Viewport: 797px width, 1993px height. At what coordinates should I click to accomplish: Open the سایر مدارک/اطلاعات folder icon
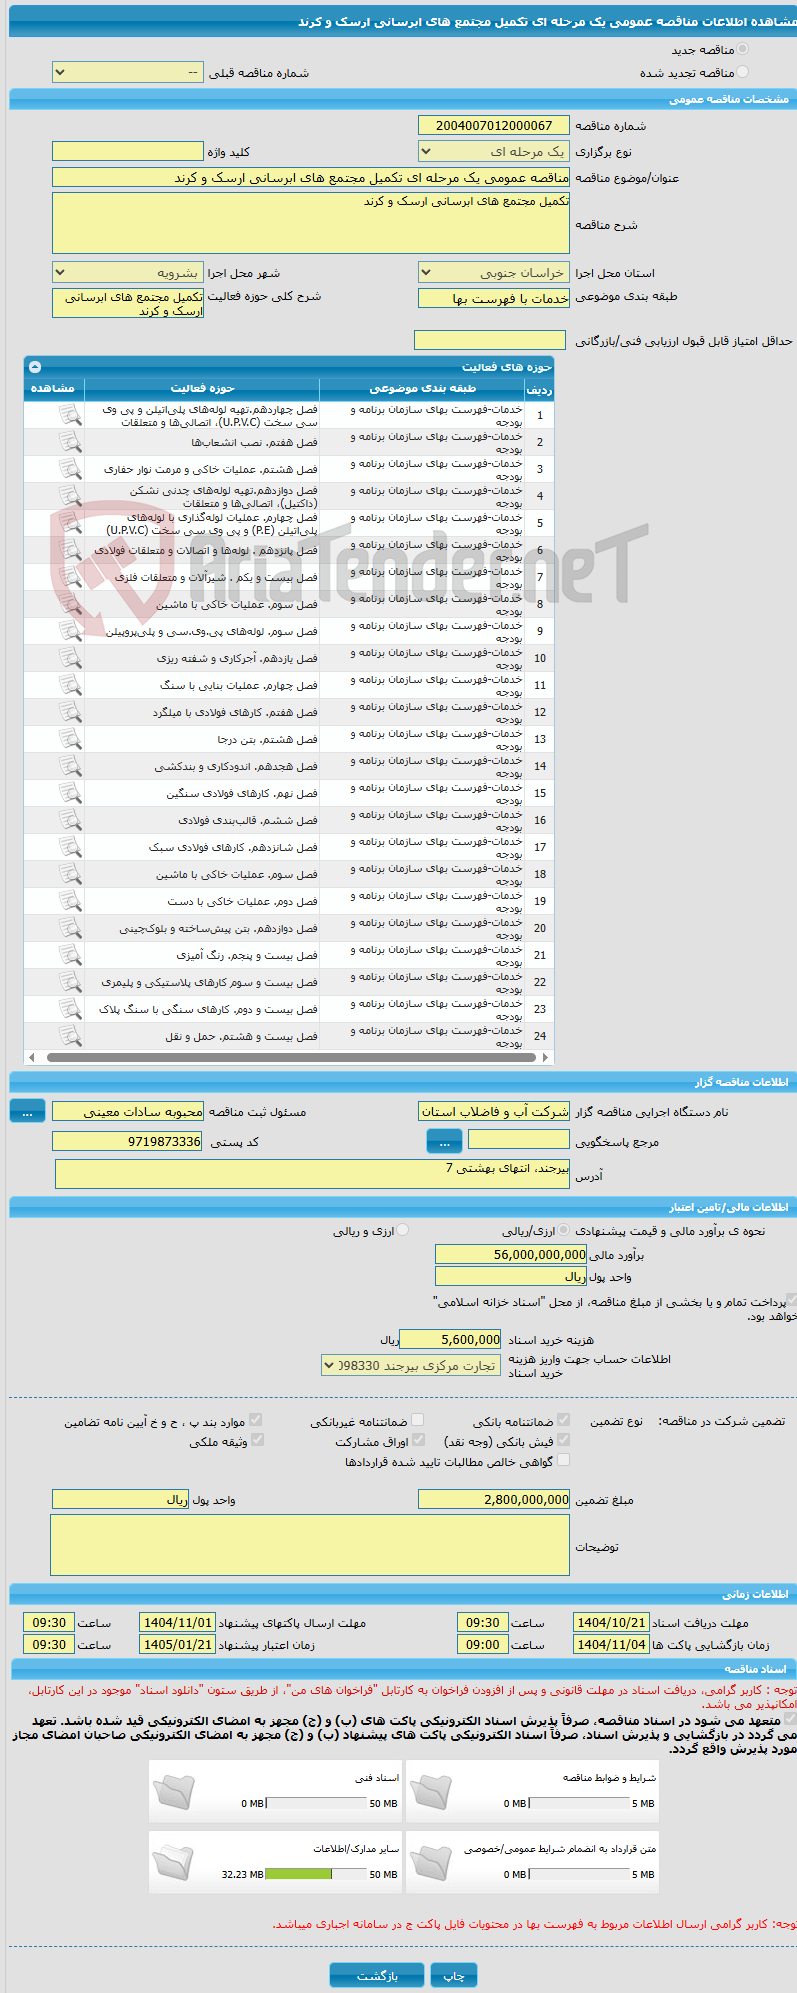174,1864
